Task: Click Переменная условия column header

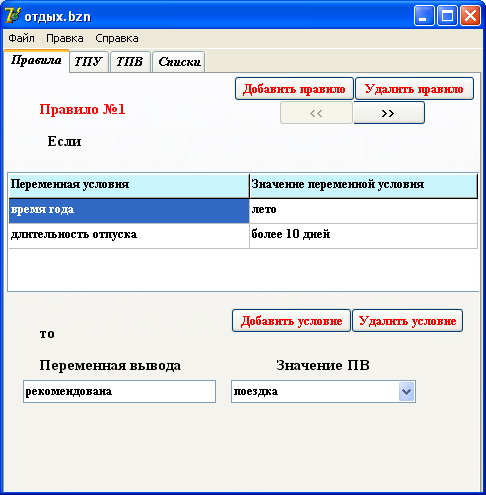Action: coord(129,185)
